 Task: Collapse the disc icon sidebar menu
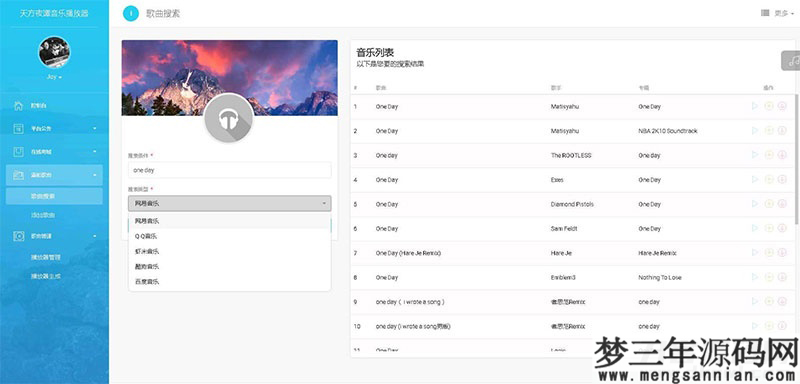point(54,236)
